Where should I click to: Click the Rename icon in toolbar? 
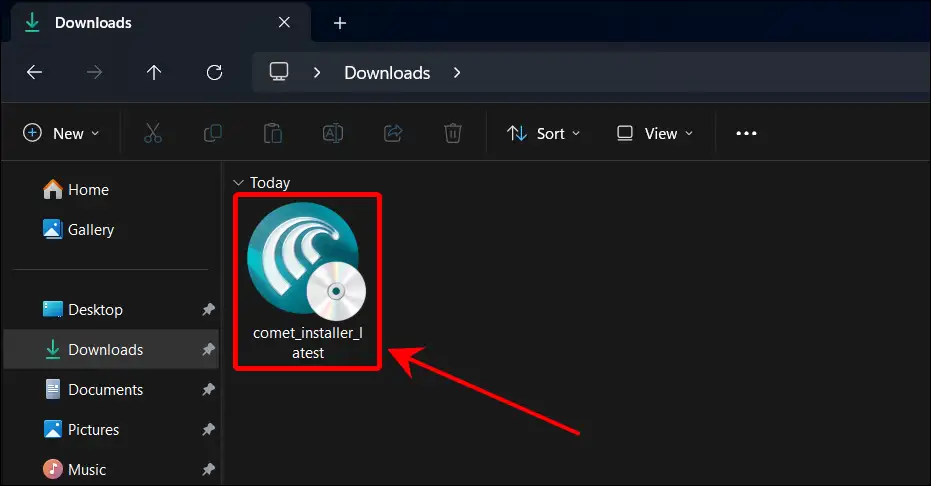[x=332, y=133]
